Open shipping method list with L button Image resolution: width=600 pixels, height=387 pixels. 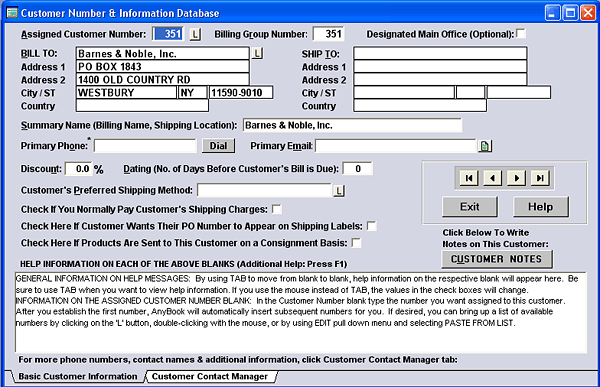[339, 191]
